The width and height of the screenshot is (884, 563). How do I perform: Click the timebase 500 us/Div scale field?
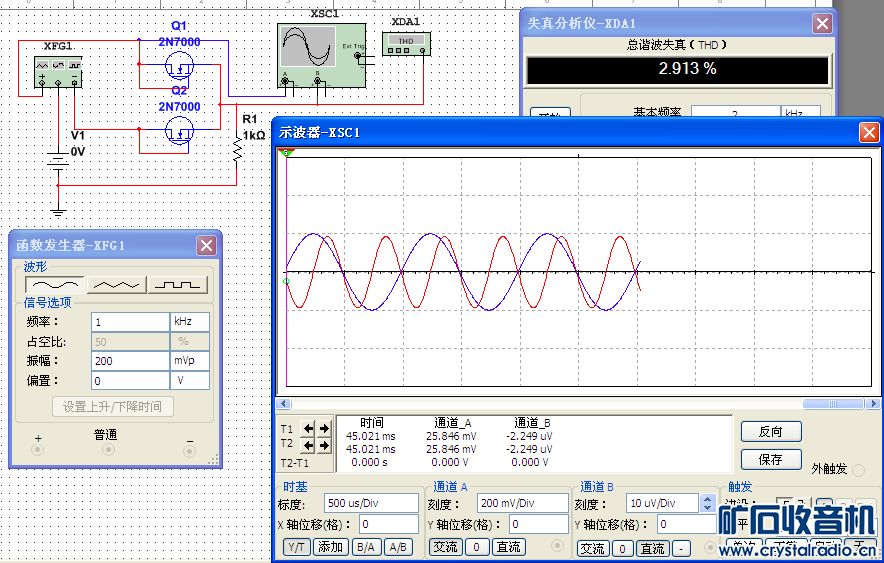click(x=370, y=503)
